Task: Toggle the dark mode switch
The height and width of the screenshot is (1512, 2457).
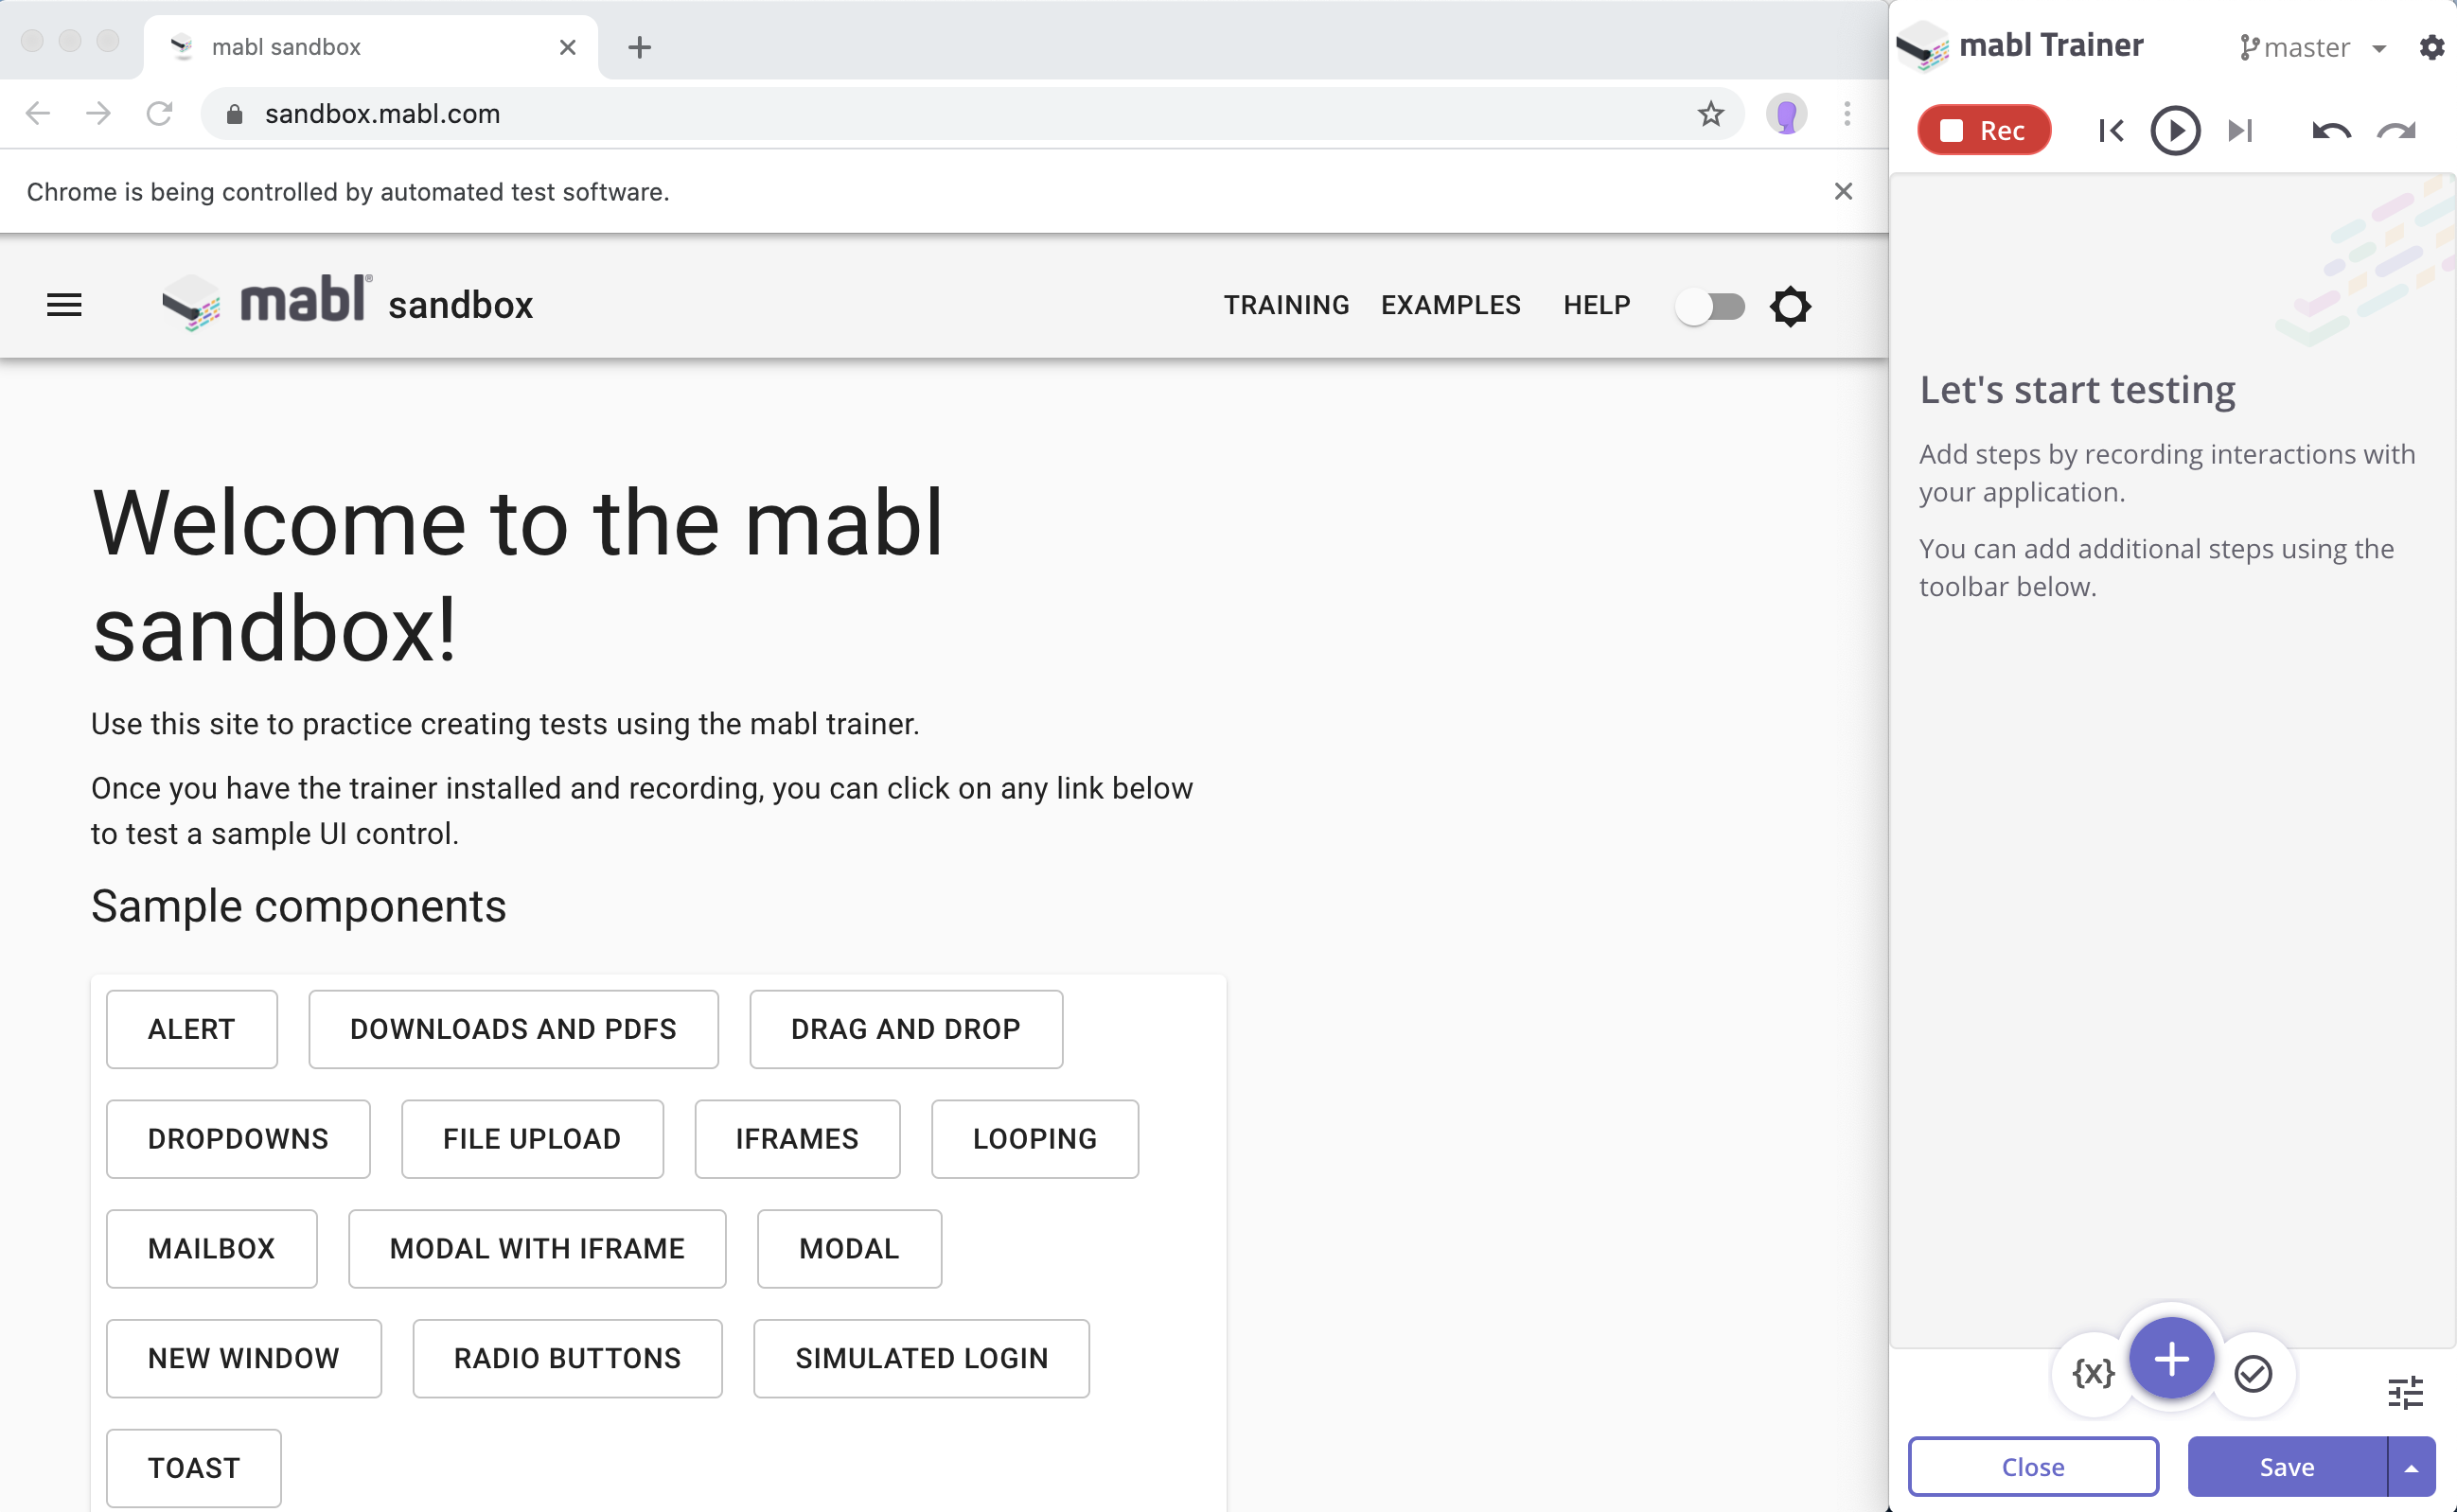Action: pos(1710,306)
